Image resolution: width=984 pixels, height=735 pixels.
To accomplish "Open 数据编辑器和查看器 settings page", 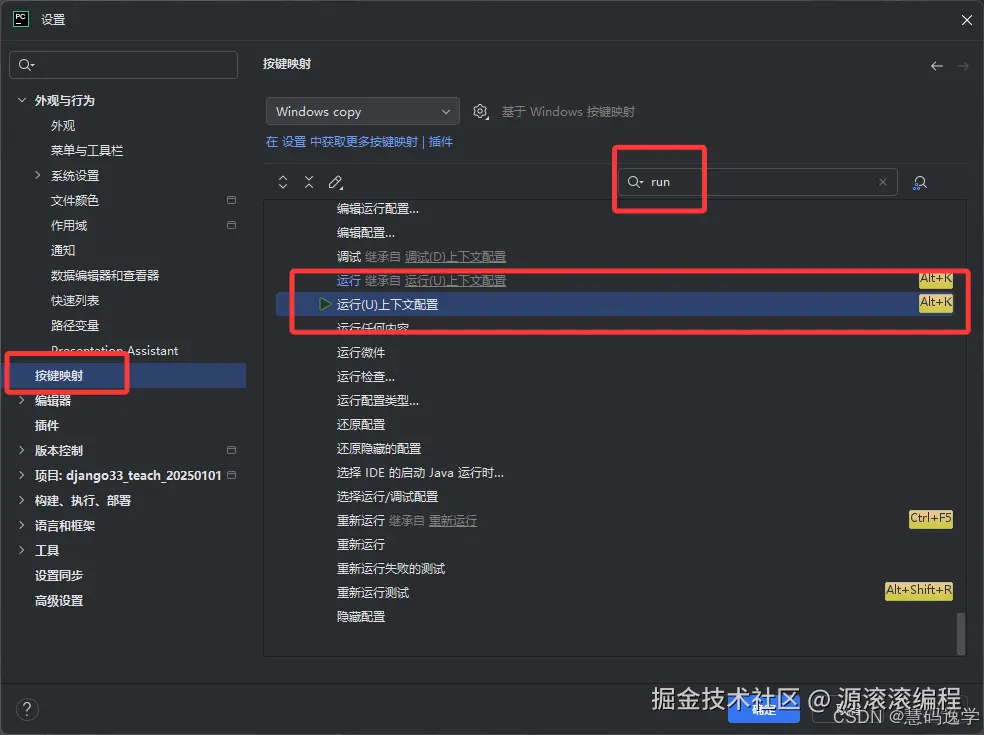I will 105,276.
